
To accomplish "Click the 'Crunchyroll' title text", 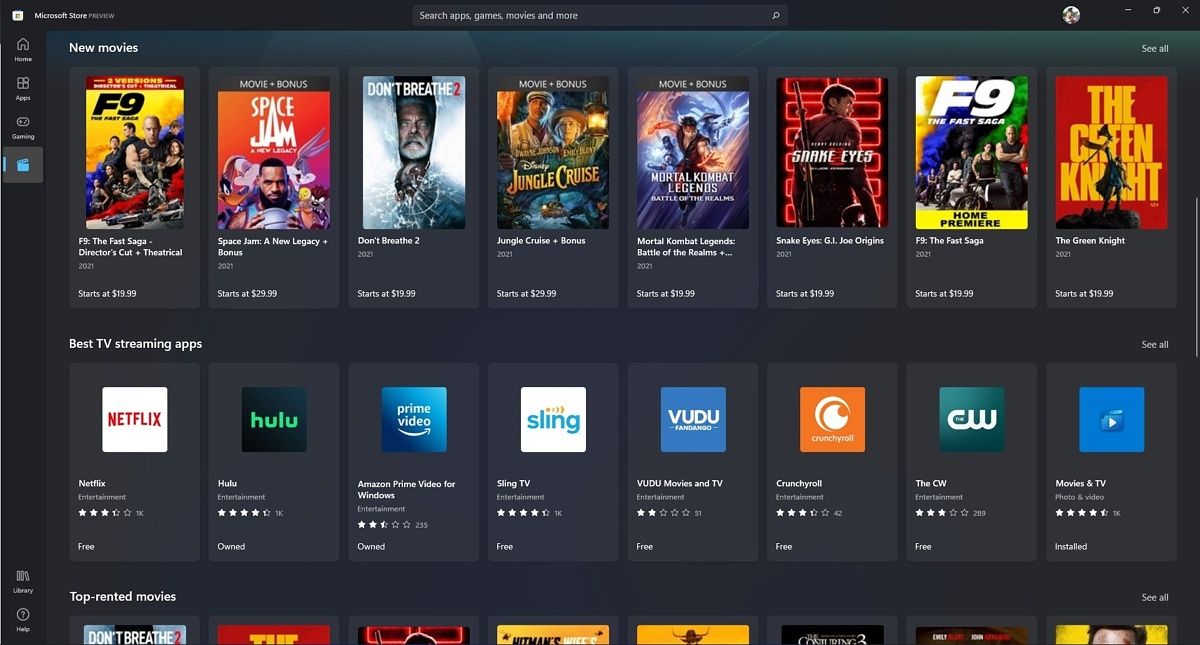I will (x=799, y=483).
